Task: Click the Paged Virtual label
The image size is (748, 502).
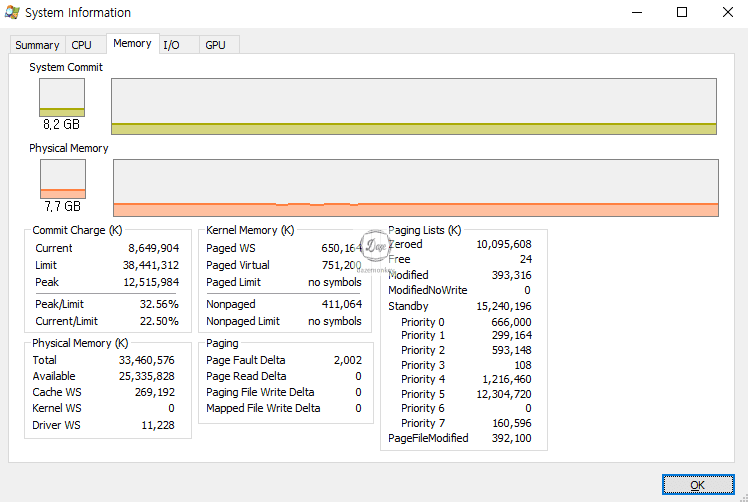Action: [x=238, y=265]
